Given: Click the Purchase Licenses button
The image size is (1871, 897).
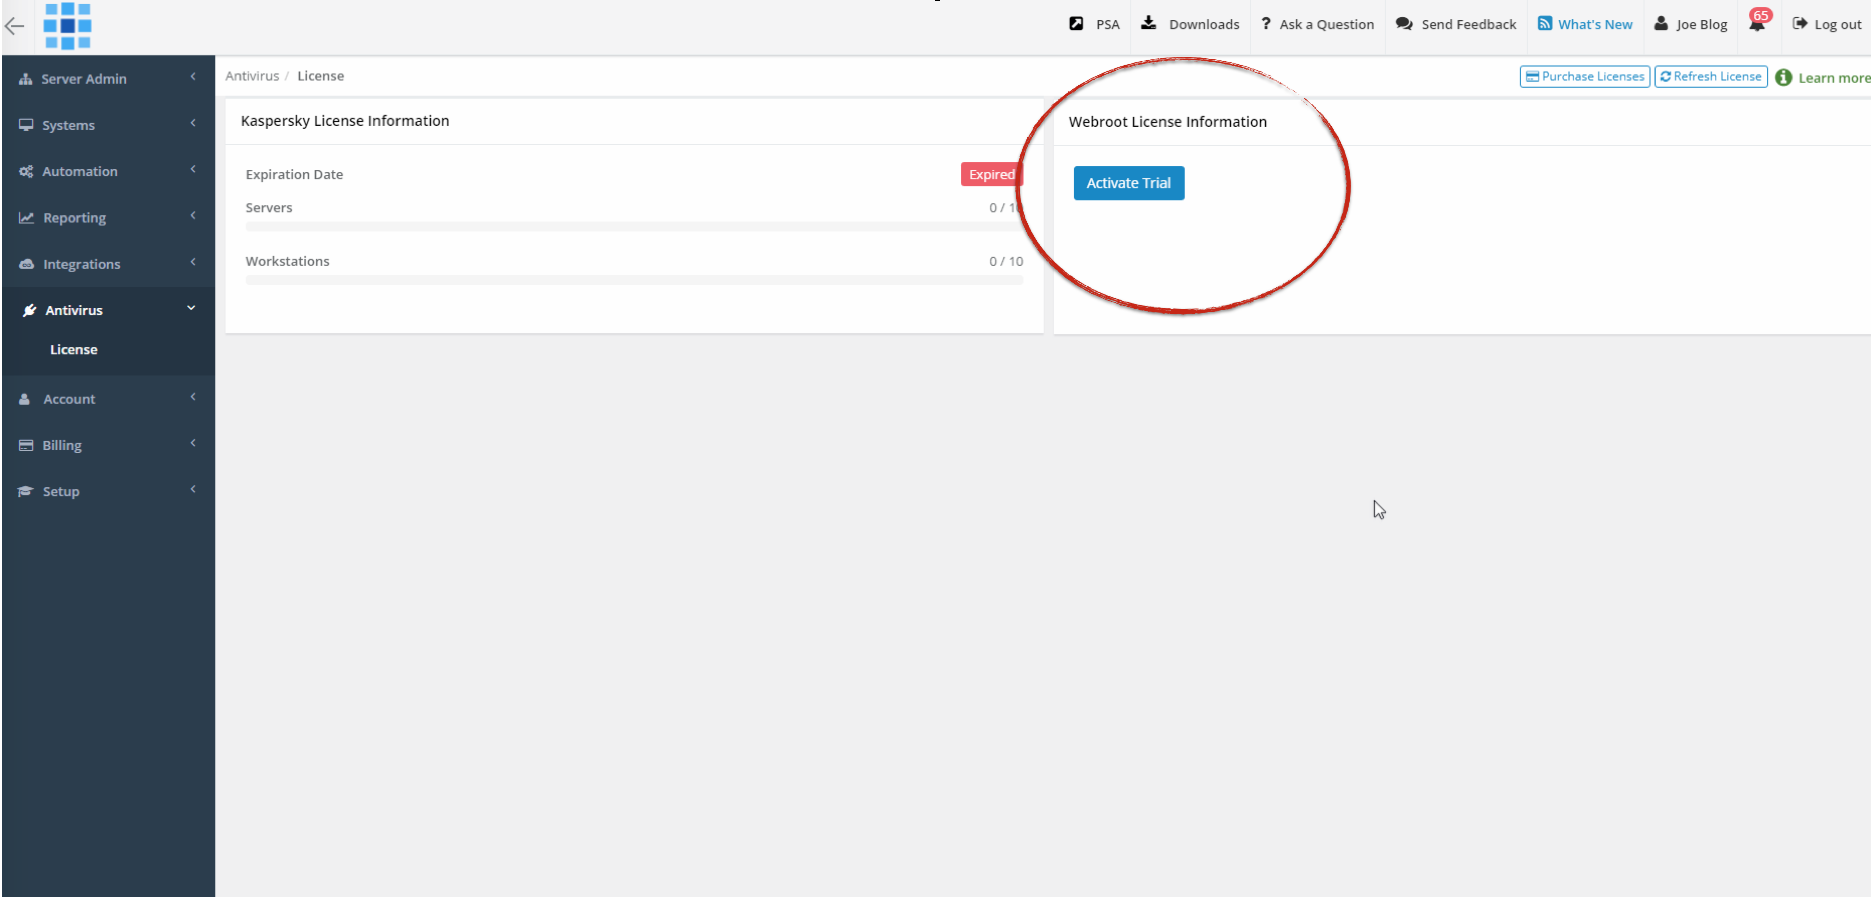Looking at the screenshot, I should (1585, 77).
